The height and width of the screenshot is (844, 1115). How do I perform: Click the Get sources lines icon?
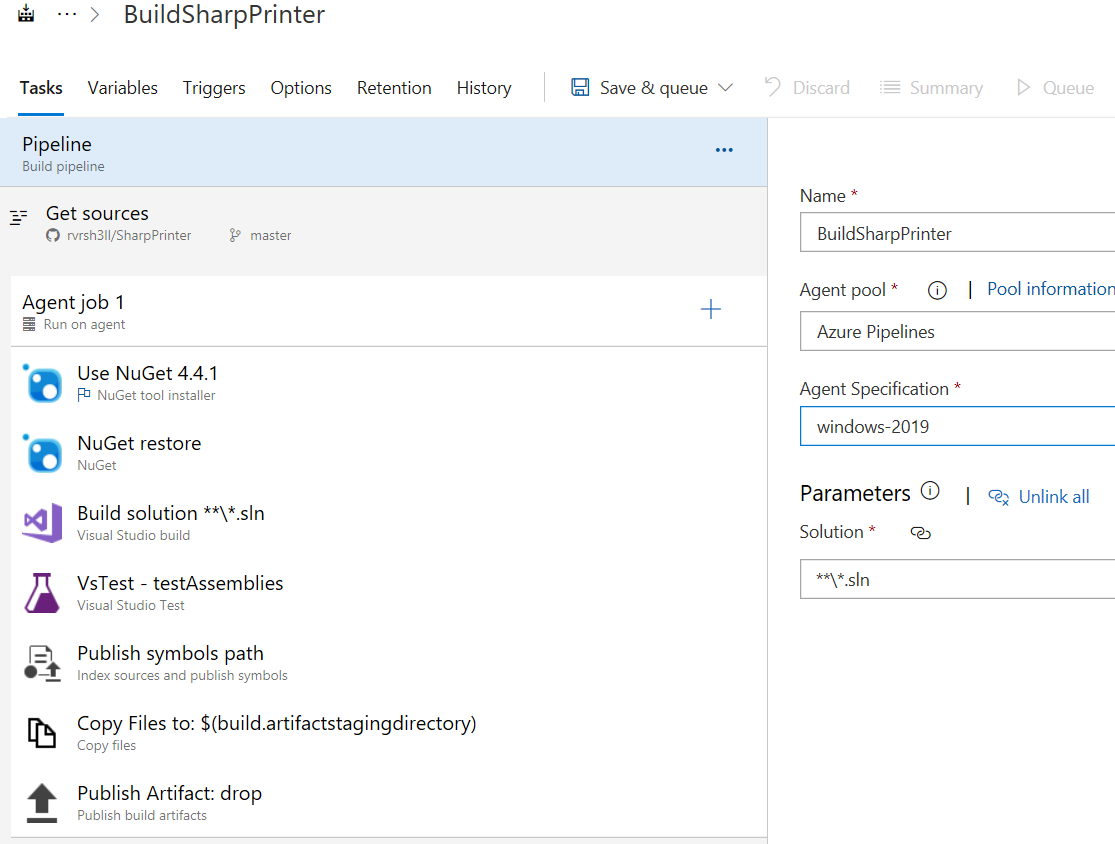point(18,218)
